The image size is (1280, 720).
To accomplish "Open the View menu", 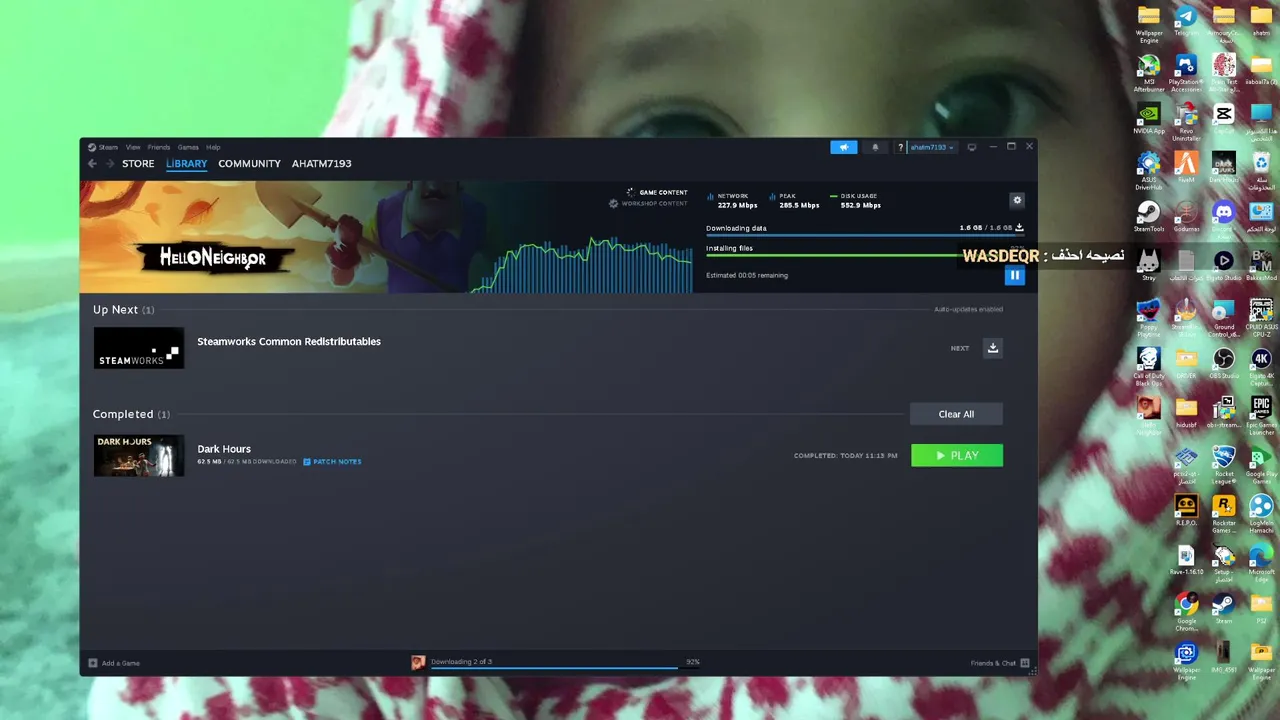I will click(133, 147).
